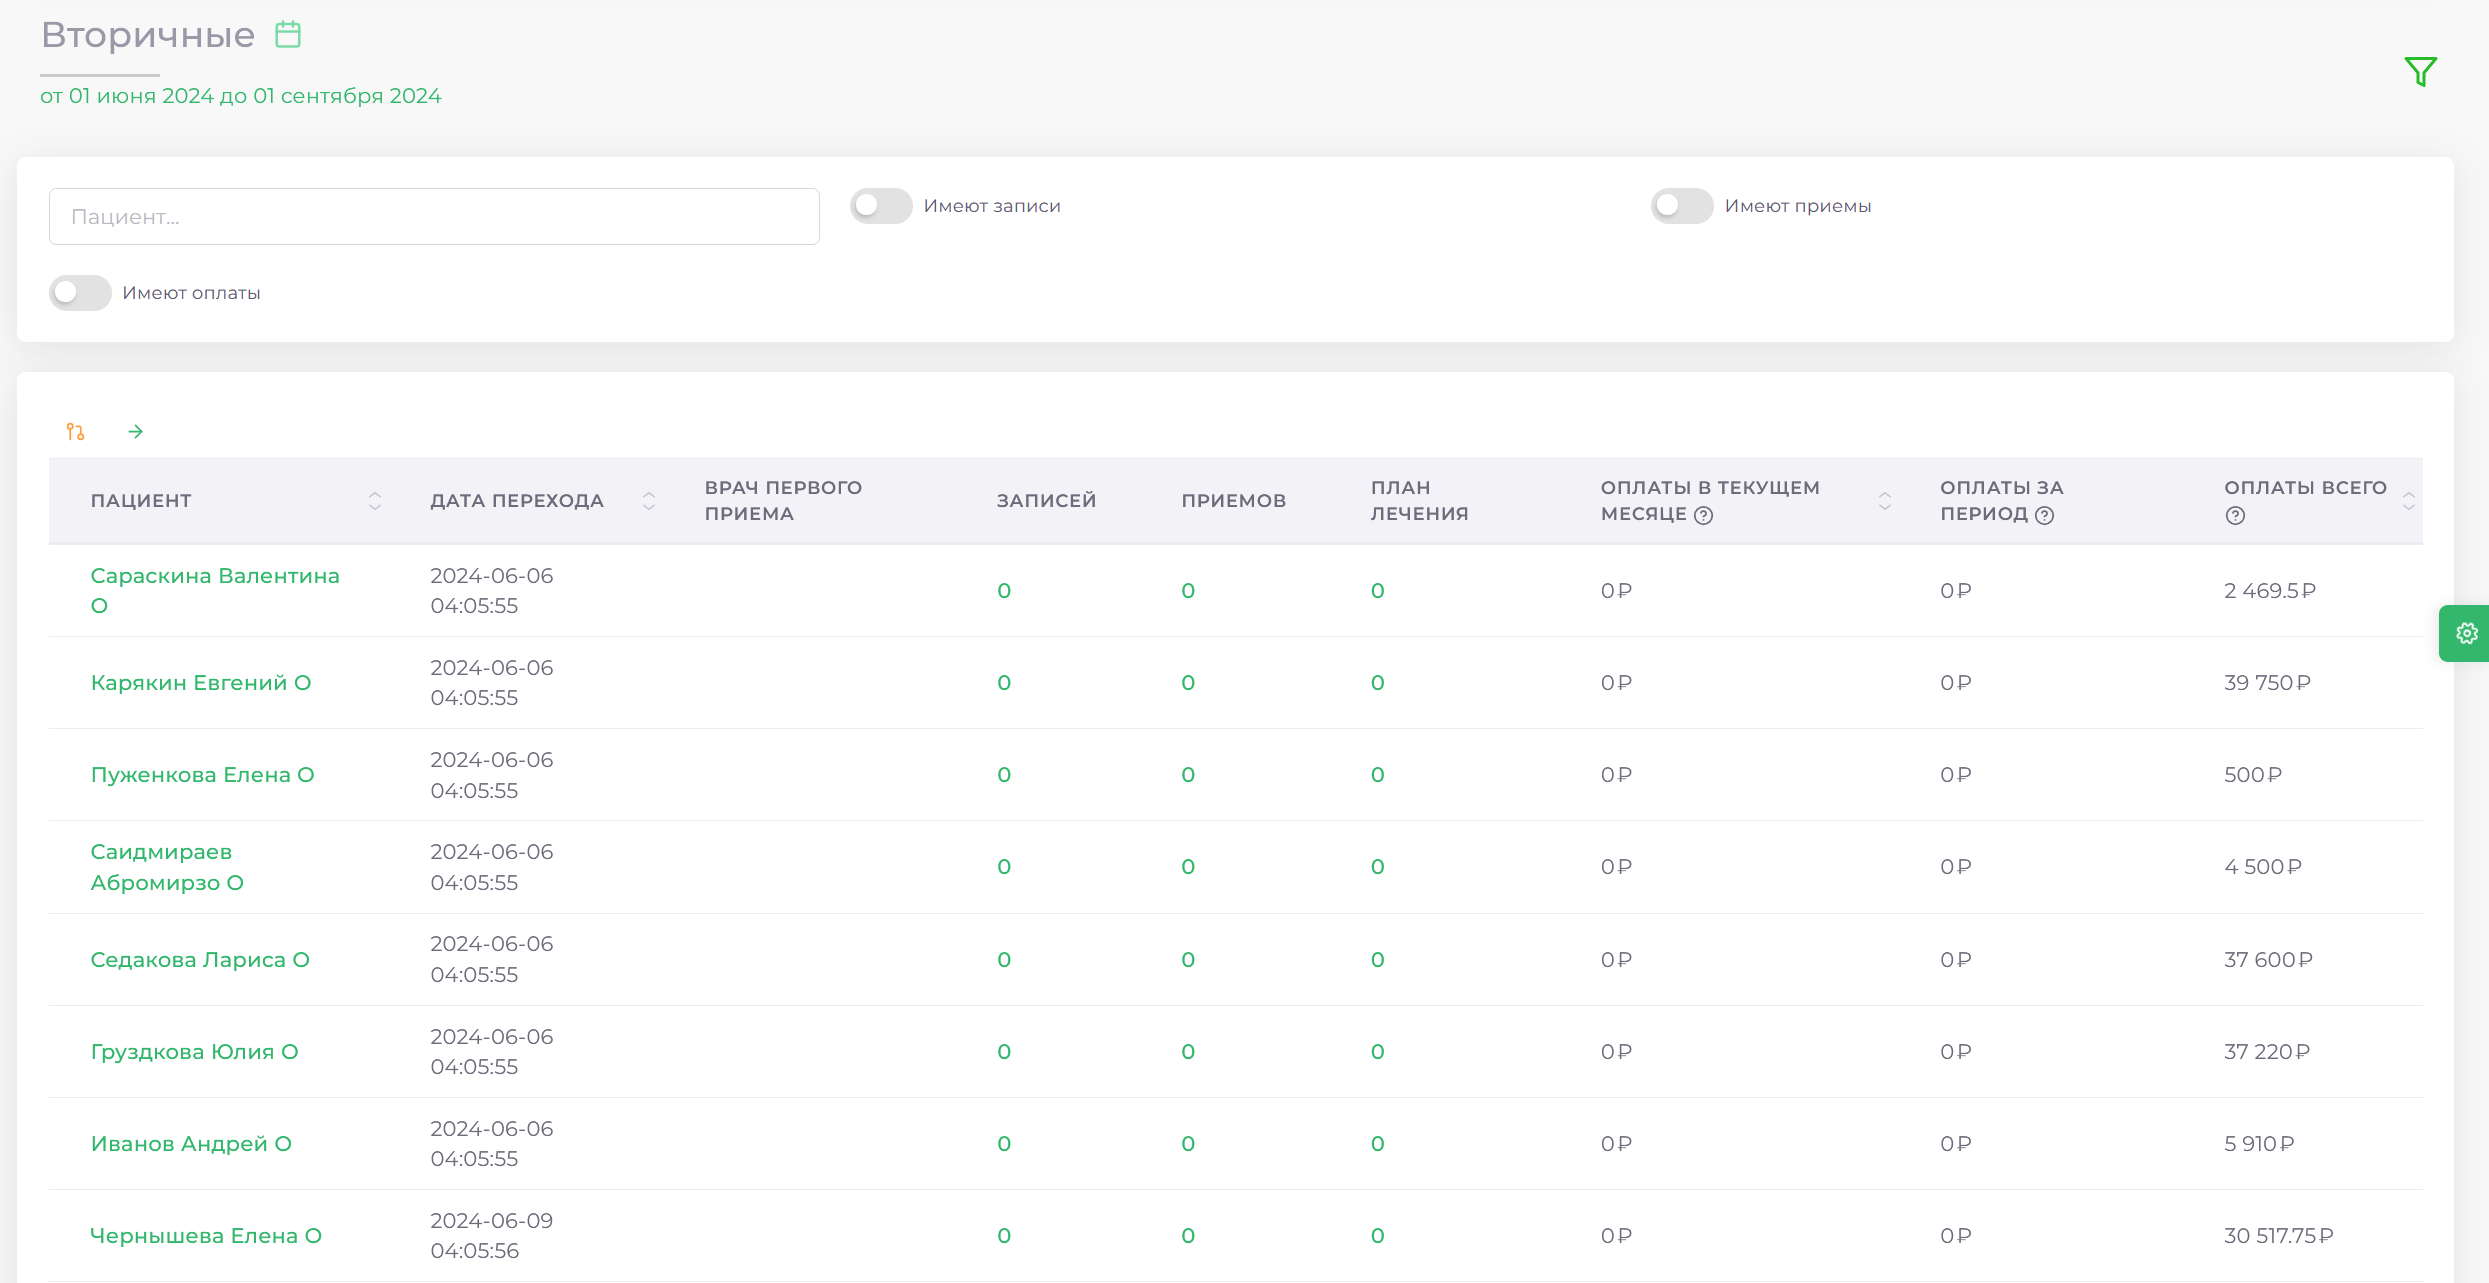Sort by Оплаты в текущем месяце arrows
The height and width of the screenshot is (1283, 2489).
(x=1885, y=501)
